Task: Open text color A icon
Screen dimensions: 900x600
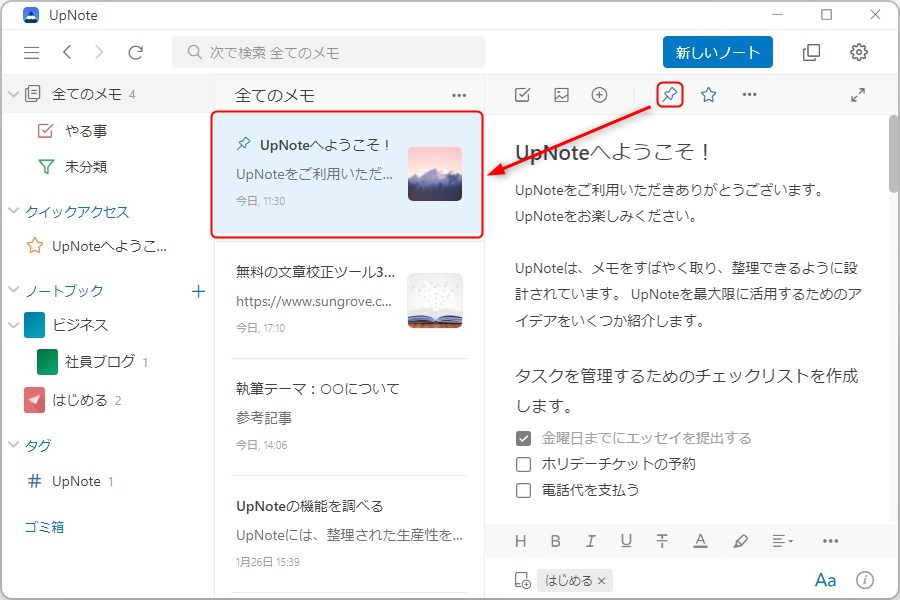Action: click(700, 541)
